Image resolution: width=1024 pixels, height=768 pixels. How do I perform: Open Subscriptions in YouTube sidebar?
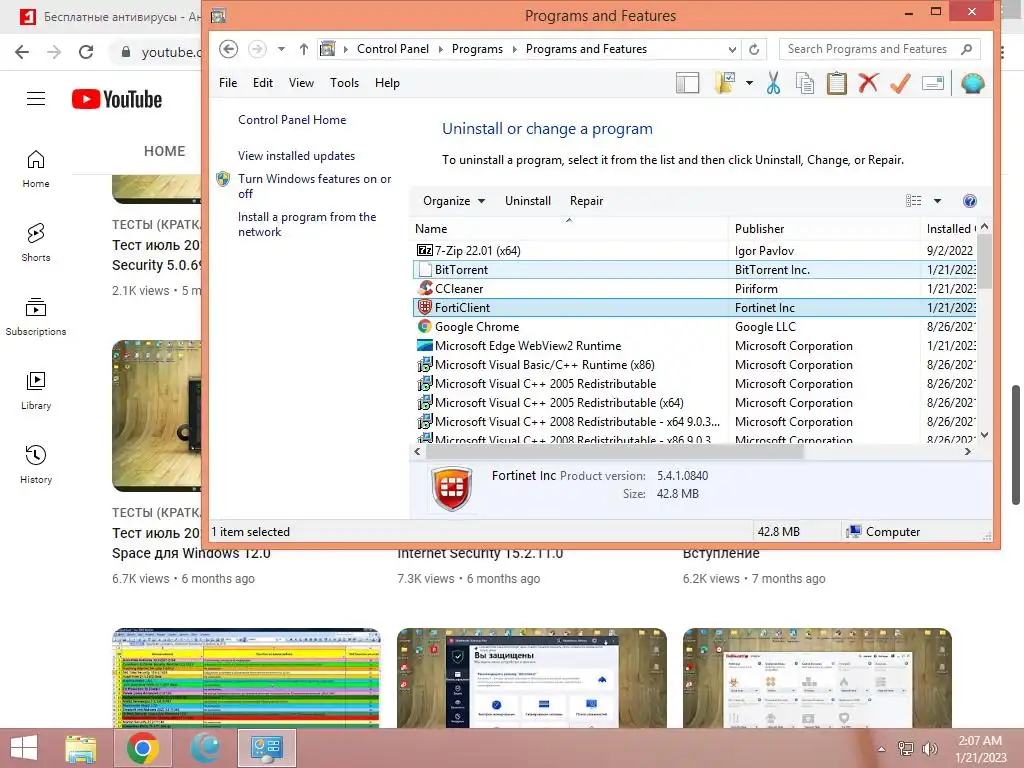click(36, 317)
